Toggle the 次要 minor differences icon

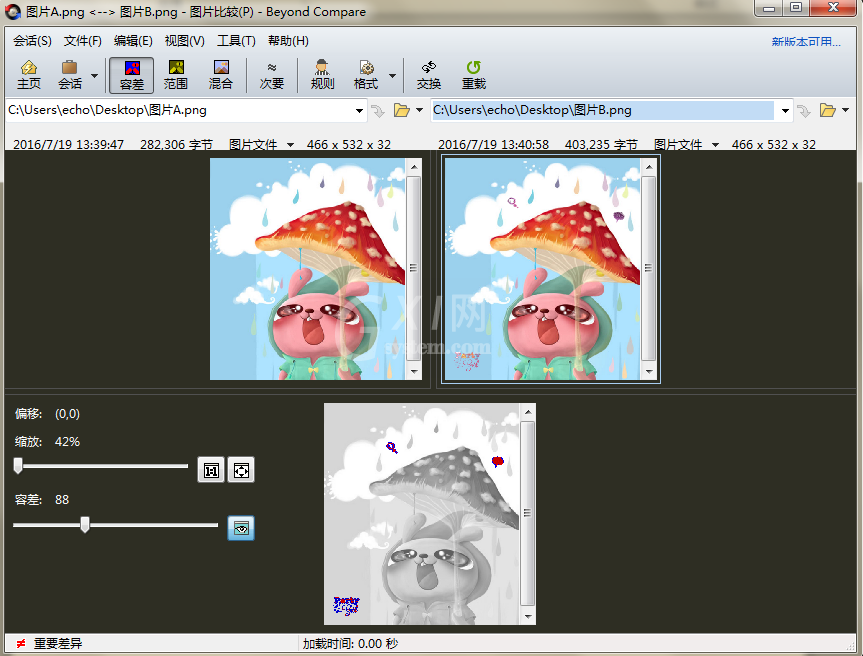(x=272, y=75)
